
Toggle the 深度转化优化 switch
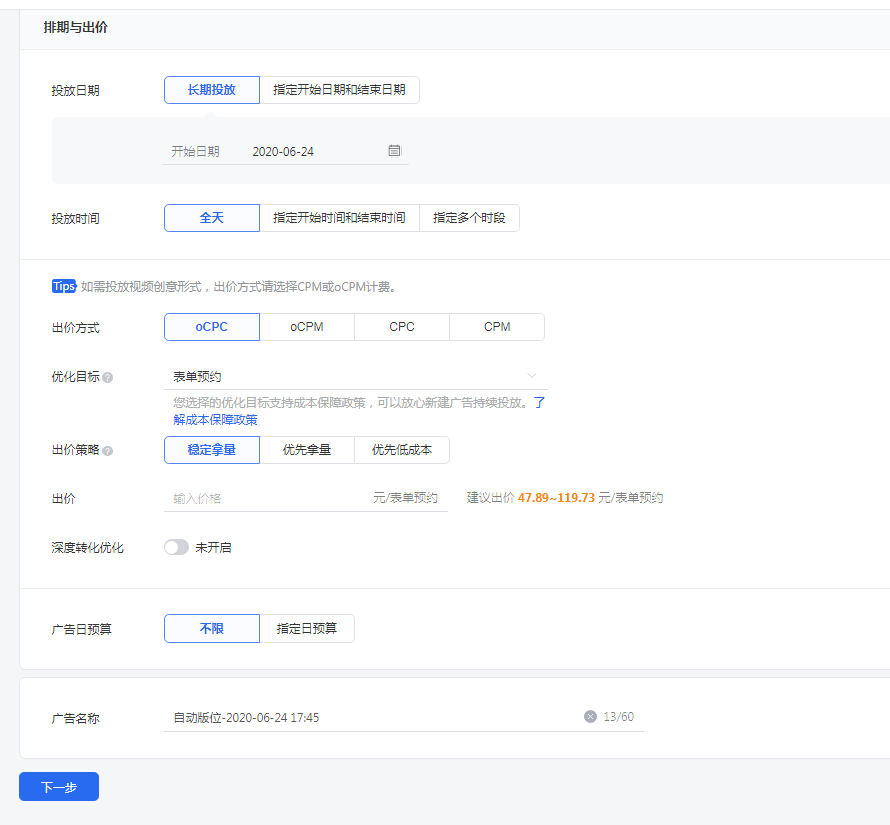(x=176, y=548)
